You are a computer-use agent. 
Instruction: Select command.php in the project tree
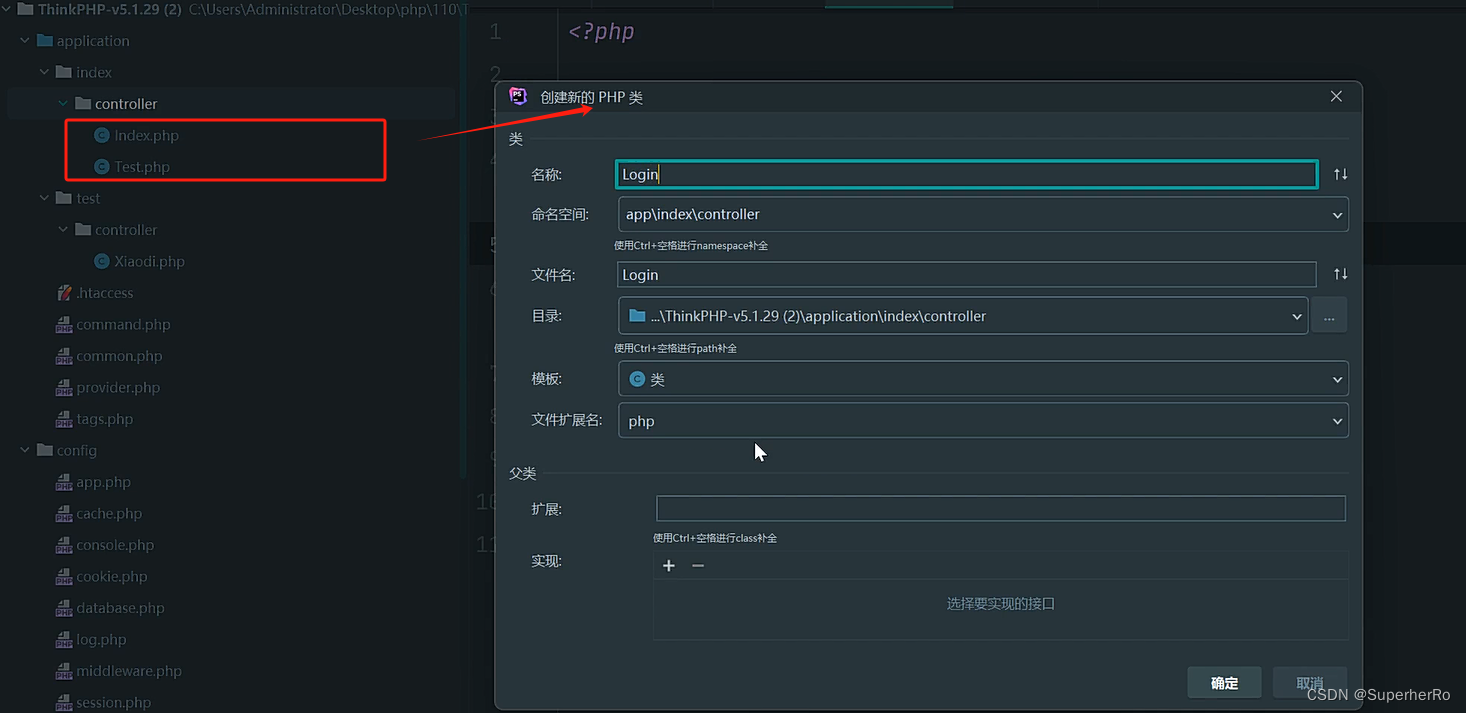point(123,325)
